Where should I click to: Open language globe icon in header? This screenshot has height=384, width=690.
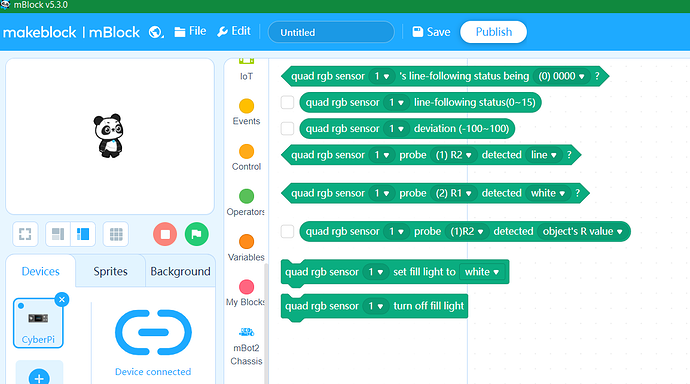(x=156, y=32)
